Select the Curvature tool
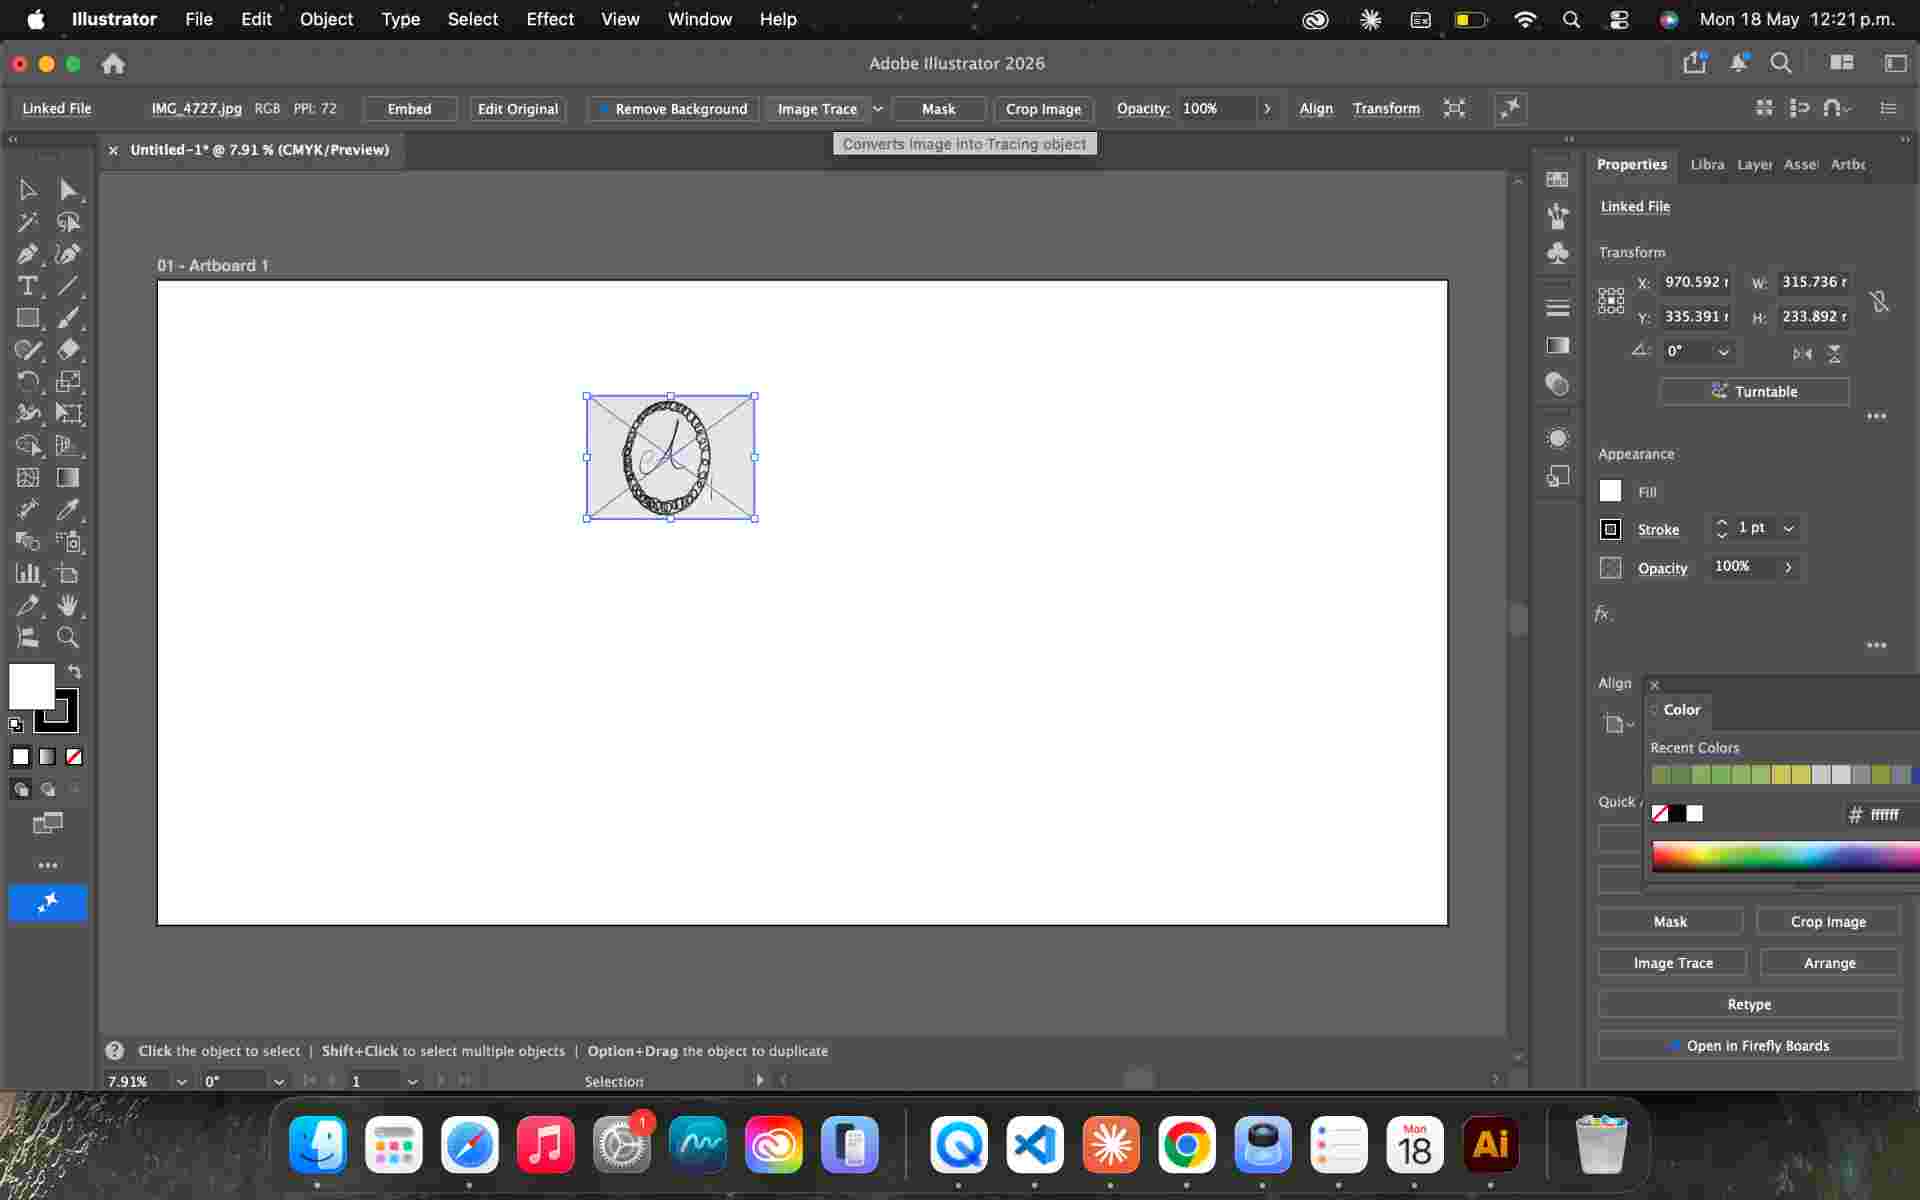The image size is (1920, 1200). click(68, 254)
